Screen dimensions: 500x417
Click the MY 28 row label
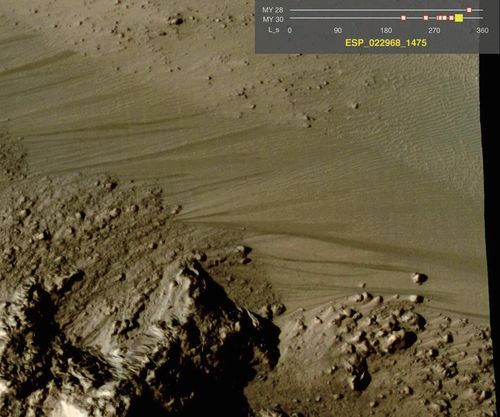(x=273, y=10)
